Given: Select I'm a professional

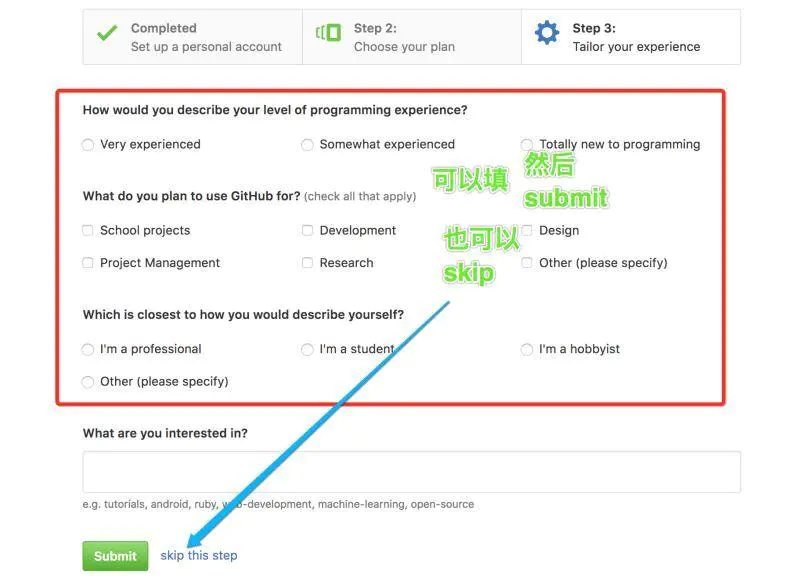Looking at the screenshot, I should click(88, 349).
